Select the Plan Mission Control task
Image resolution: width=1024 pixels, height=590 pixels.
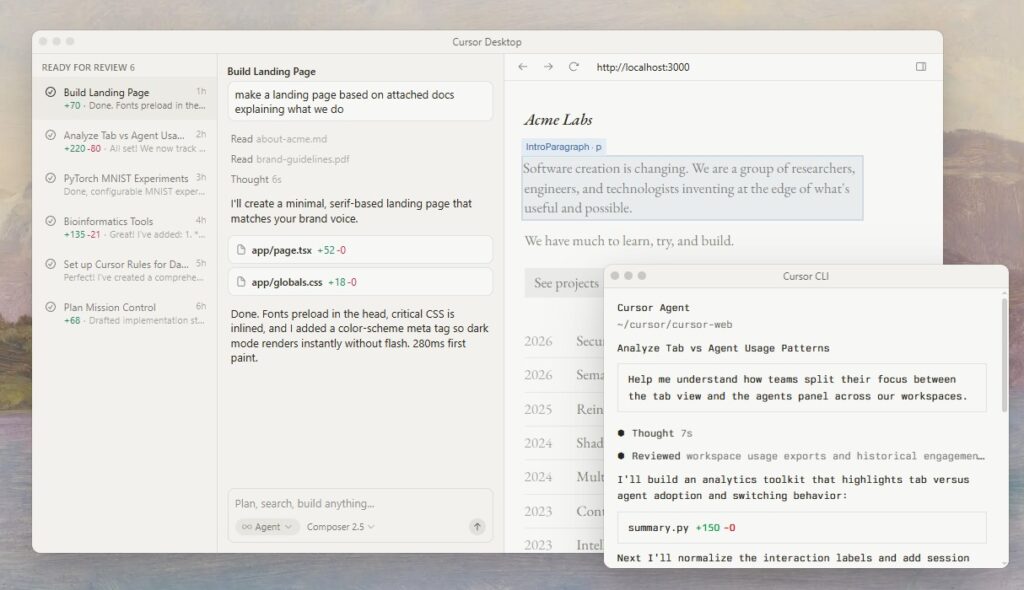(125, 314)
